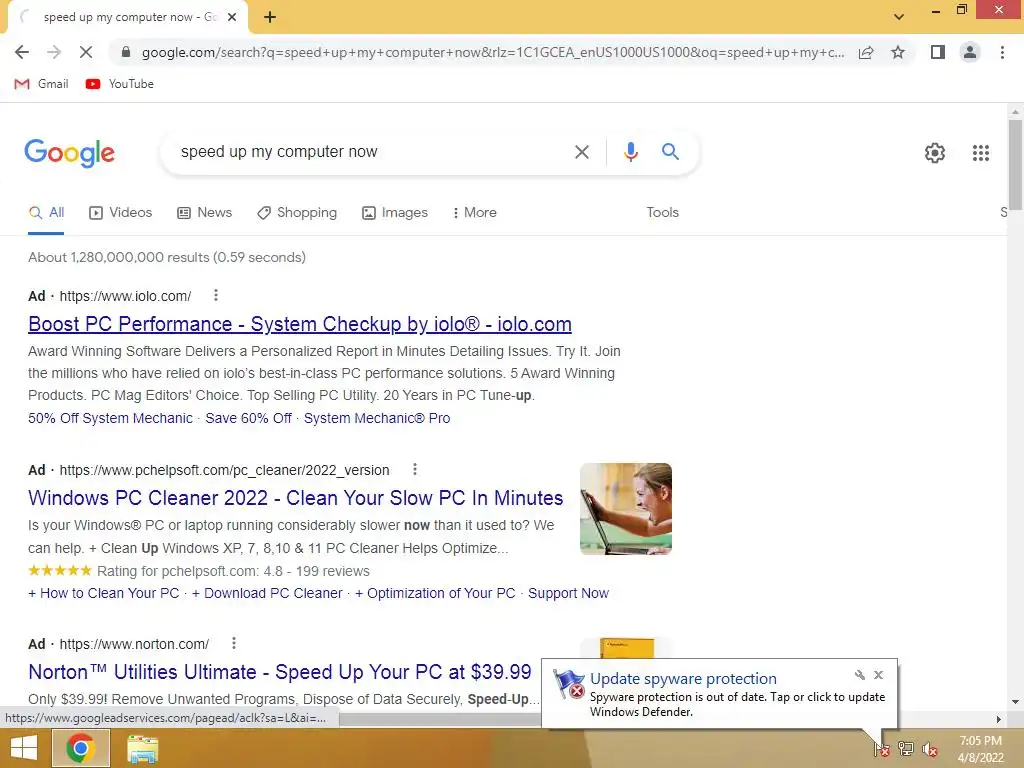This screenshot has width=1024, height=768.
Task: Open pchelpsoft ad options three dots
Action: [415, 469]
